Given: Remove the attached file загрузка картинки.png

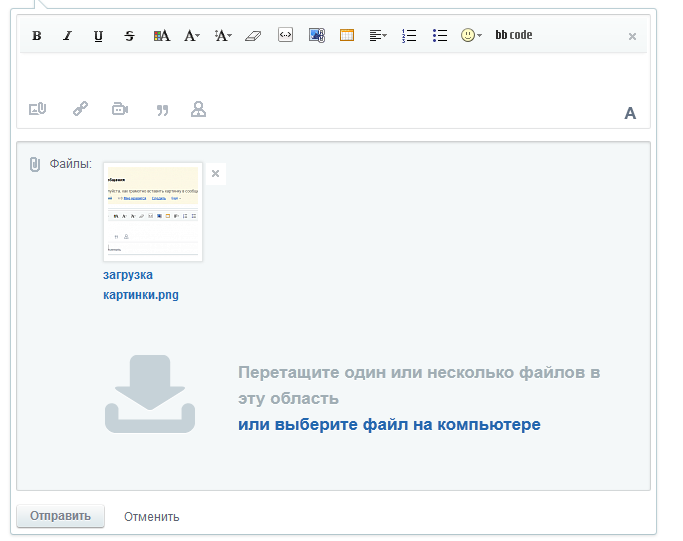Looking at the screenshot, I should [x=215, y=173].
